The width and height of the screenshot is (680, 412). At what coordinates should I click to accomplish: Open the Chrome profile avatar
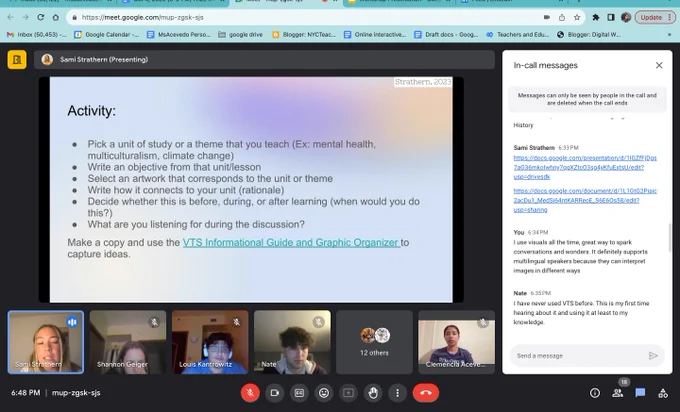(626, 17)
